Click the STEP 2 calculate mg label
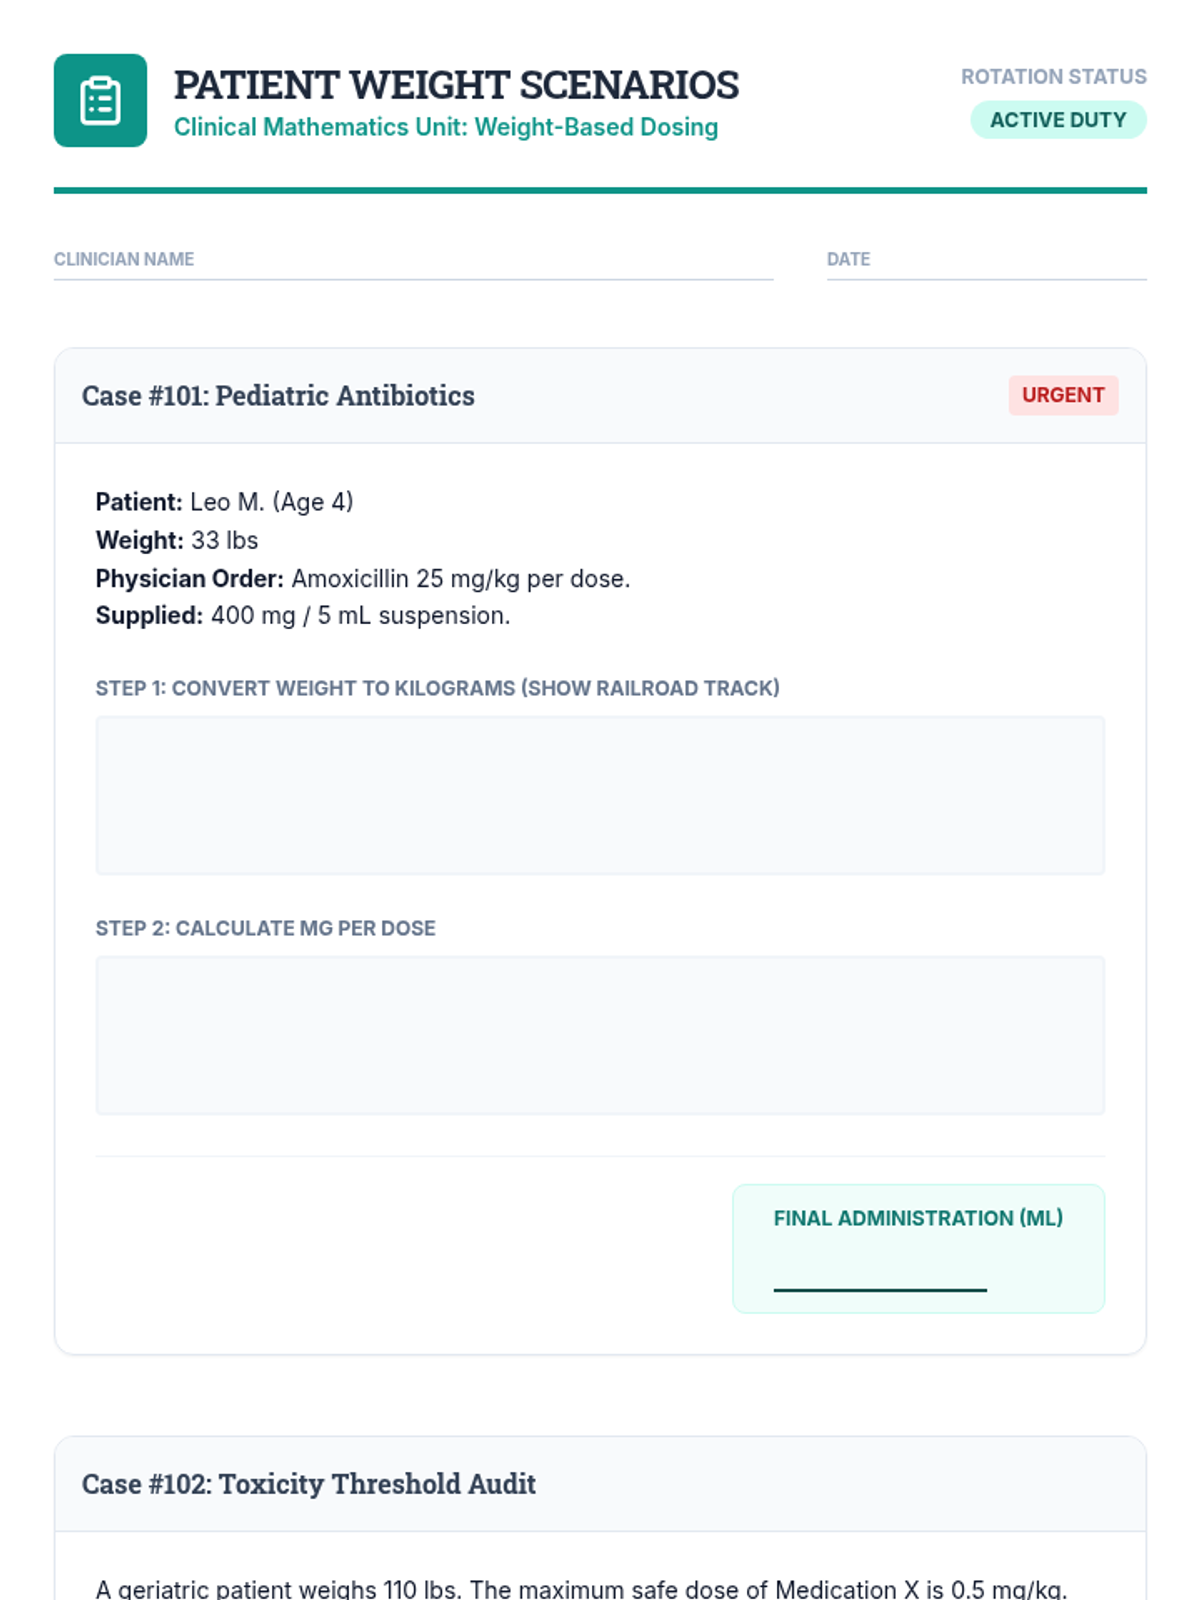1200x1600 pixels. pyautogui.click(x=266, y=928)
